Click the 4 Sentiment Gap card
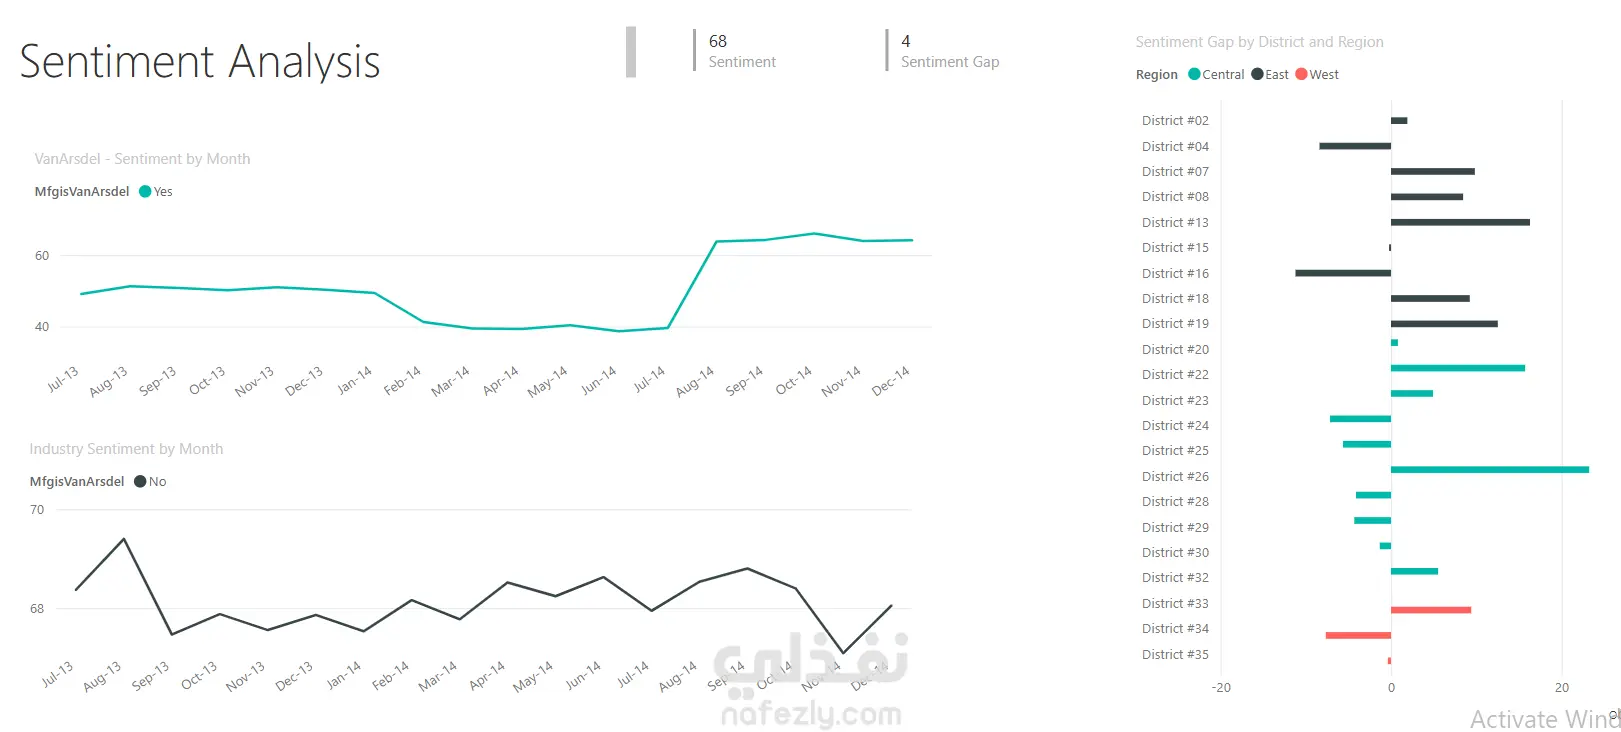Screen dimensions: 1621x732 (949, 51)
